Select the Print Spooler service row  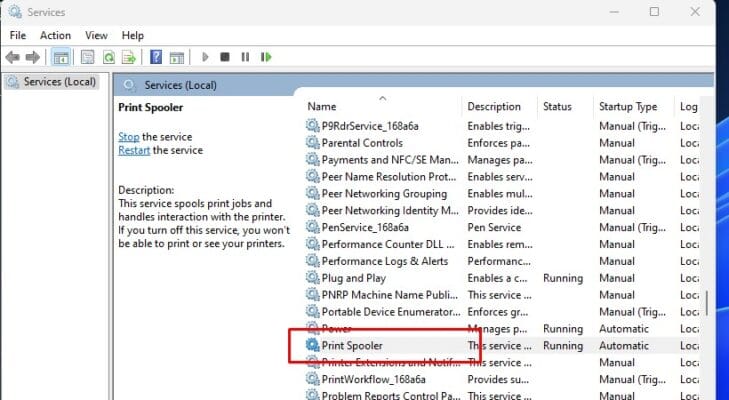tap(502, 346)
